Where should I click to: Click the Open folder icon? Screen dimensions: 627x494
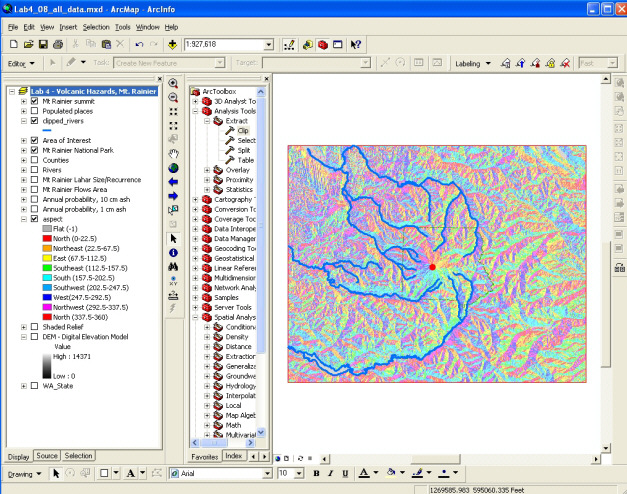(x=28, y=44)
